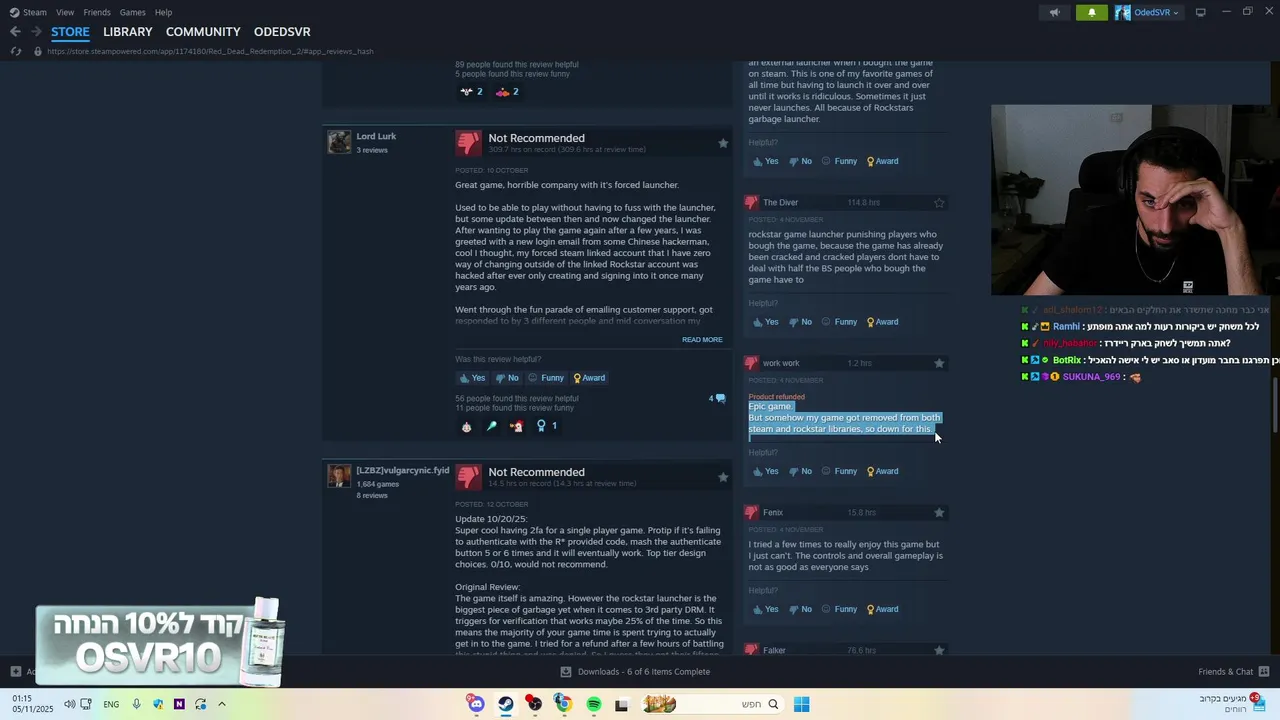Toggle the star on work work's review

pyautogui.click(x=939, y=363)
